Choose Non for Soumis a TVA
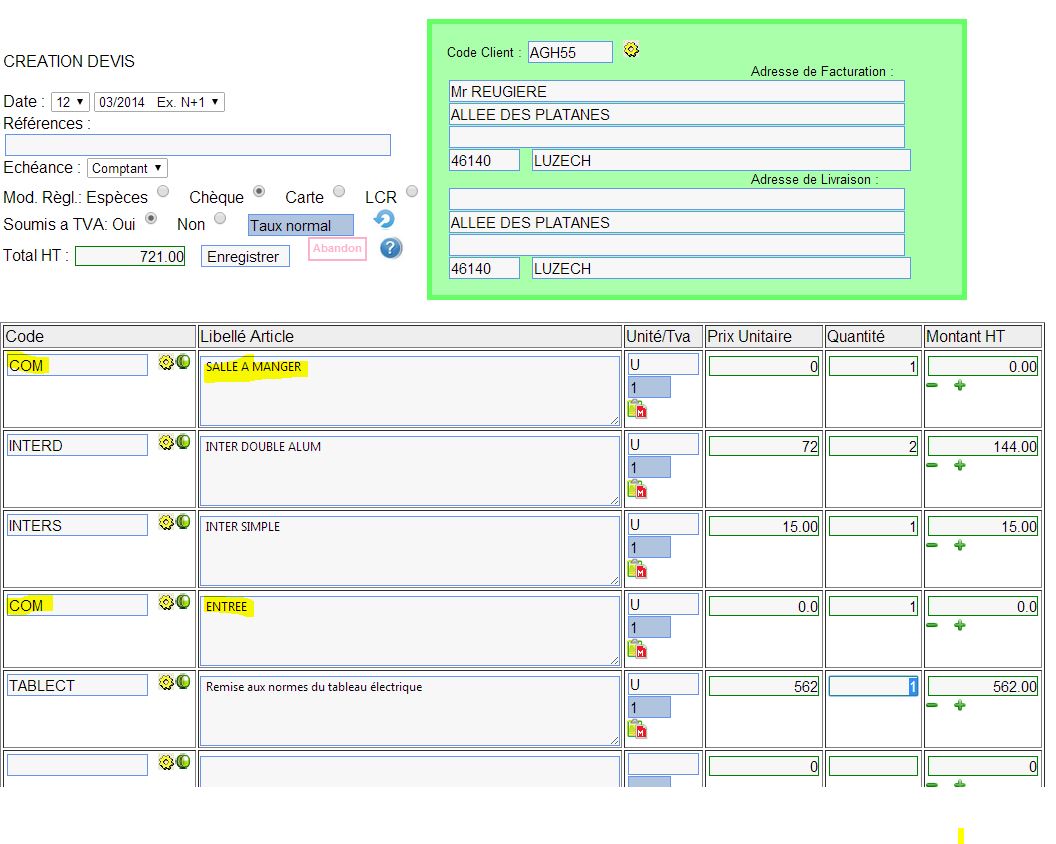This screenshot has height=844, width=1056. click(x=220, y=218)
